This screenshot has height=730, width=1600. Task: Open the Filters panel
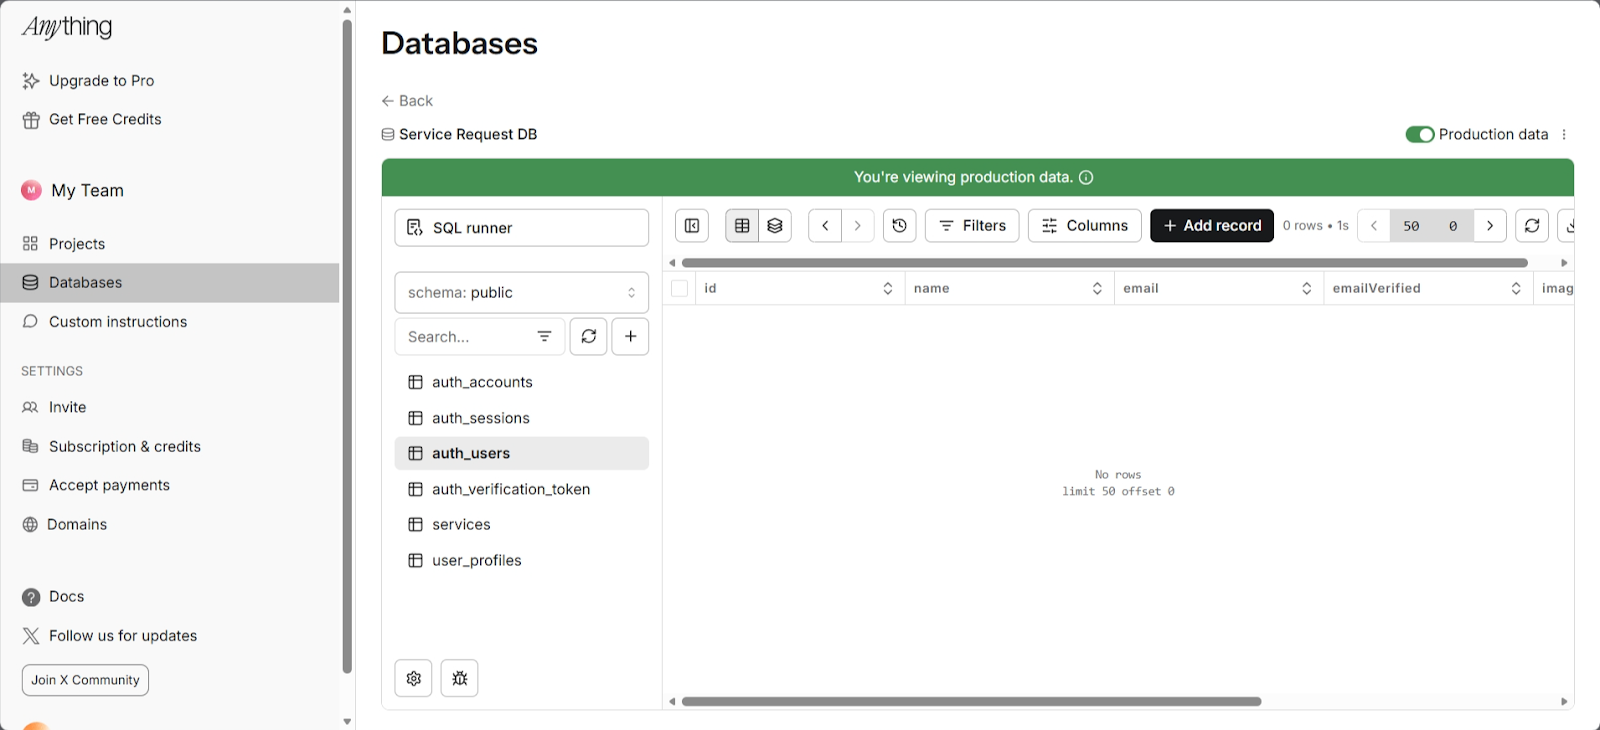(x=972, y=226)
